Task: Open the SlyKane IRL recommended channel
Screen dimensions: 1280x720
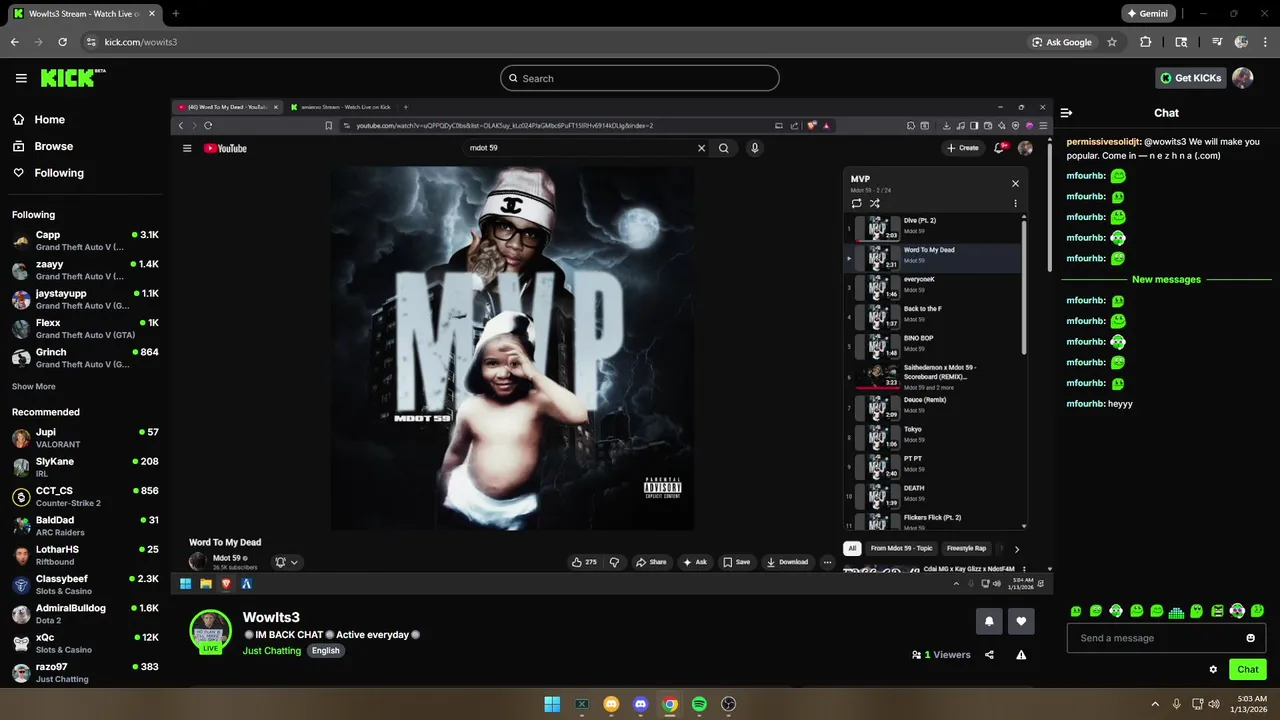Action: pos(85,467)
